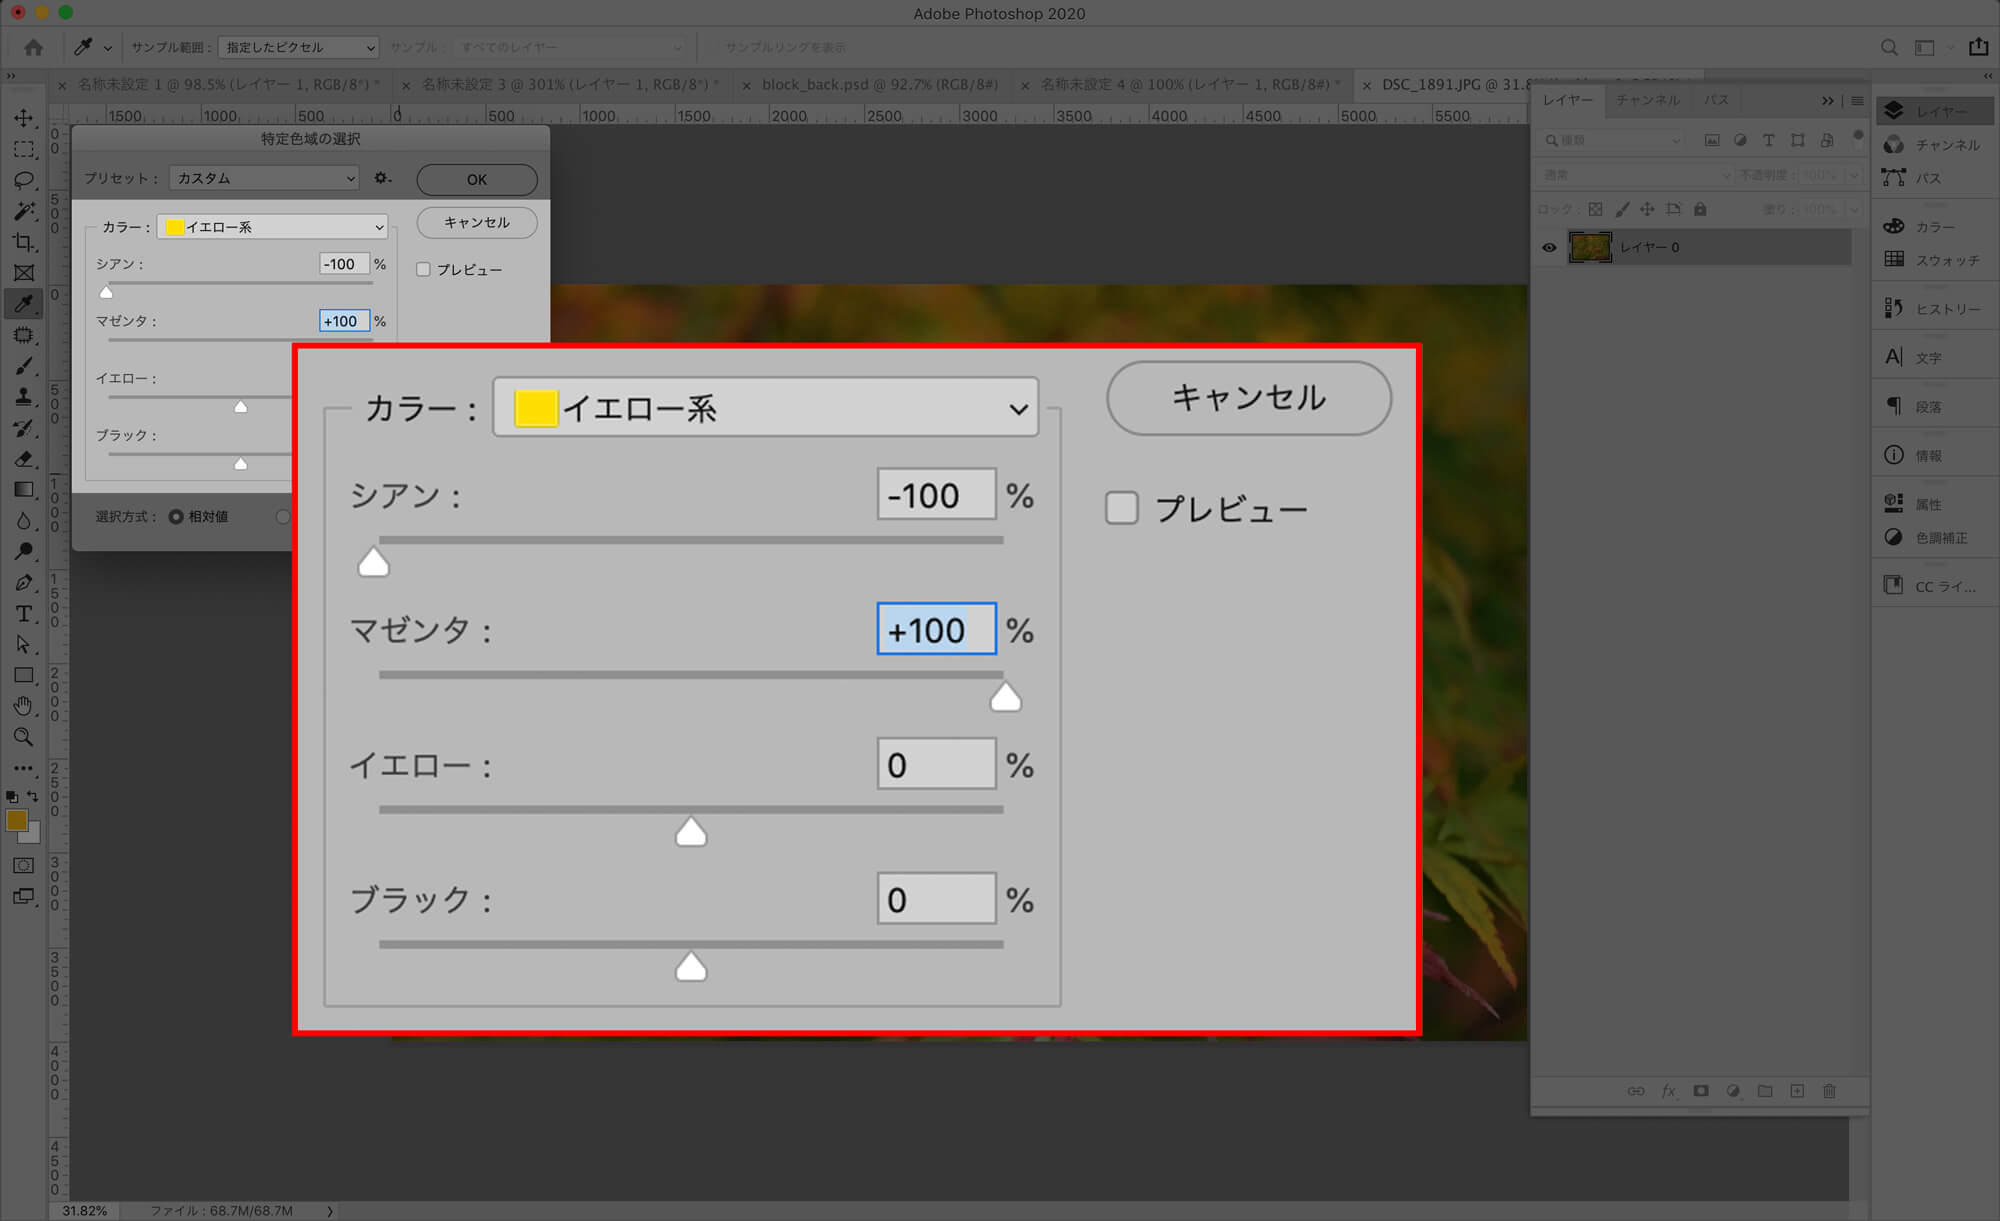The image size is (2000, 1221).
Task: Select the 相対値 radio button
Action: tap(176, 517)
